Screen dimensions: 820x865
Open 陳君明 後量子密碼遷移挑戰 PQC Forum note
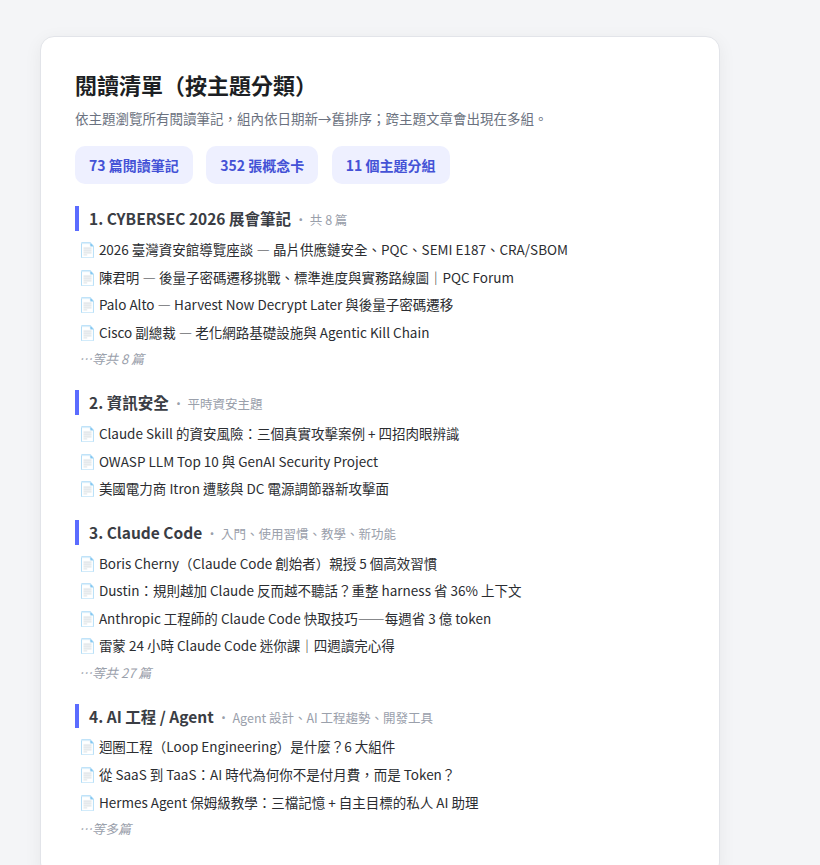pyautogui.click(x=306, y=278)
